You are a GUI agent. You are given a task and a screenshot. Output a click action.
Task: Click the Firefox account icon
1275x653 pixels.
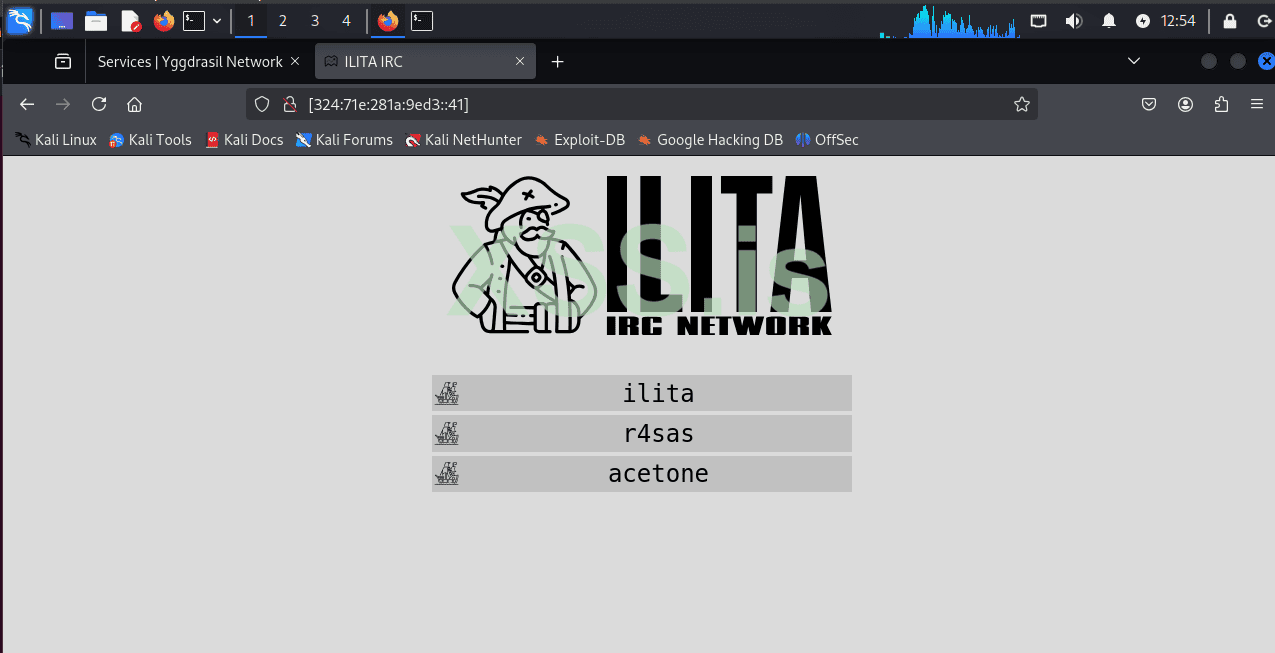(x=1185, y=103)
